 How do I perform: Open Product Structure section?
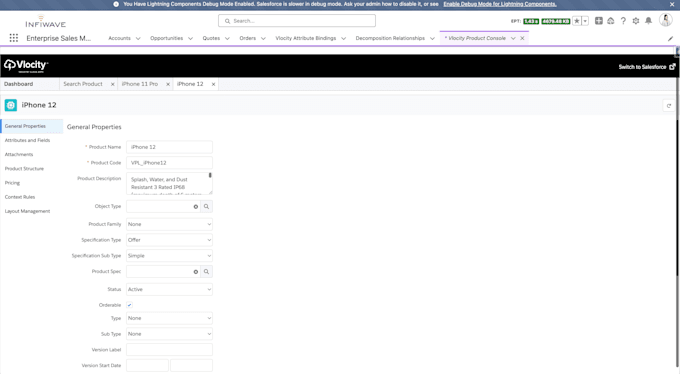[x=24, y=169]
